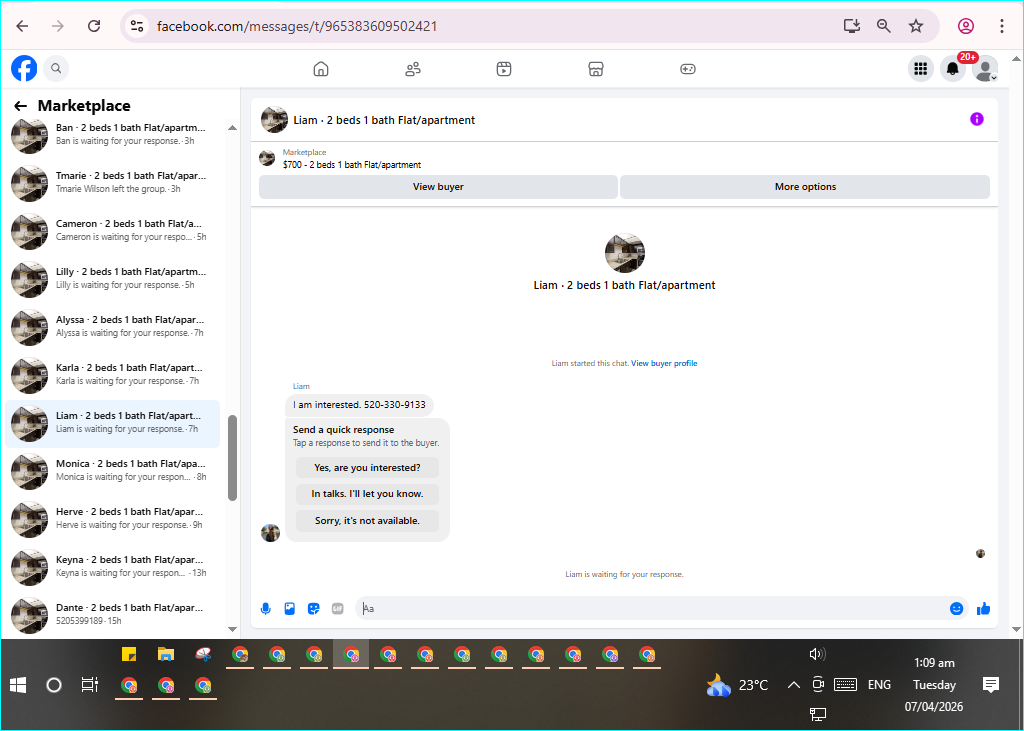Open the Windows Start button
Viewport: 1024px width, 731px height.
coord(18,685)
